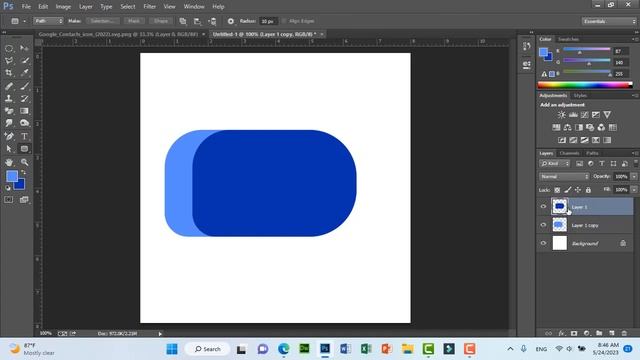Screen dimensions: 640x360
Task: Open the gear geometry options icon
Action: click(231, 21)
